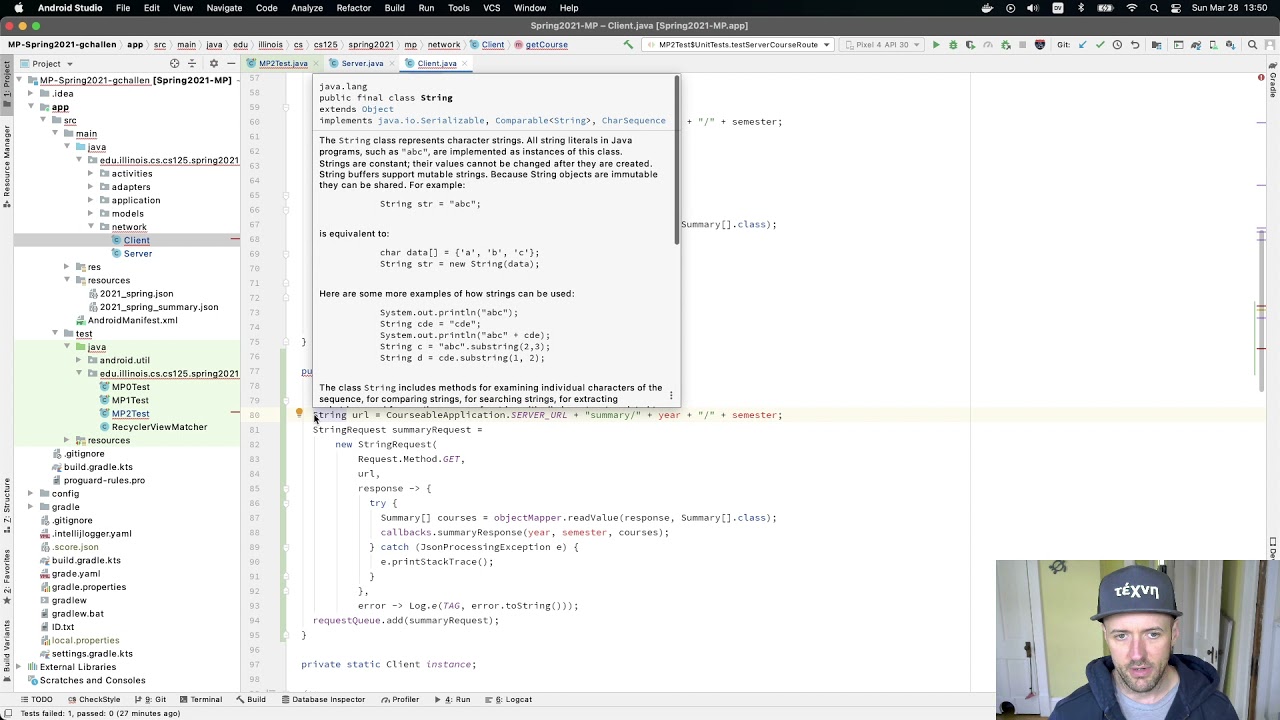This screenshot has height=720, width=1280.
Task: Sync project with Gradle files icon
Action: pos(1196,44)
